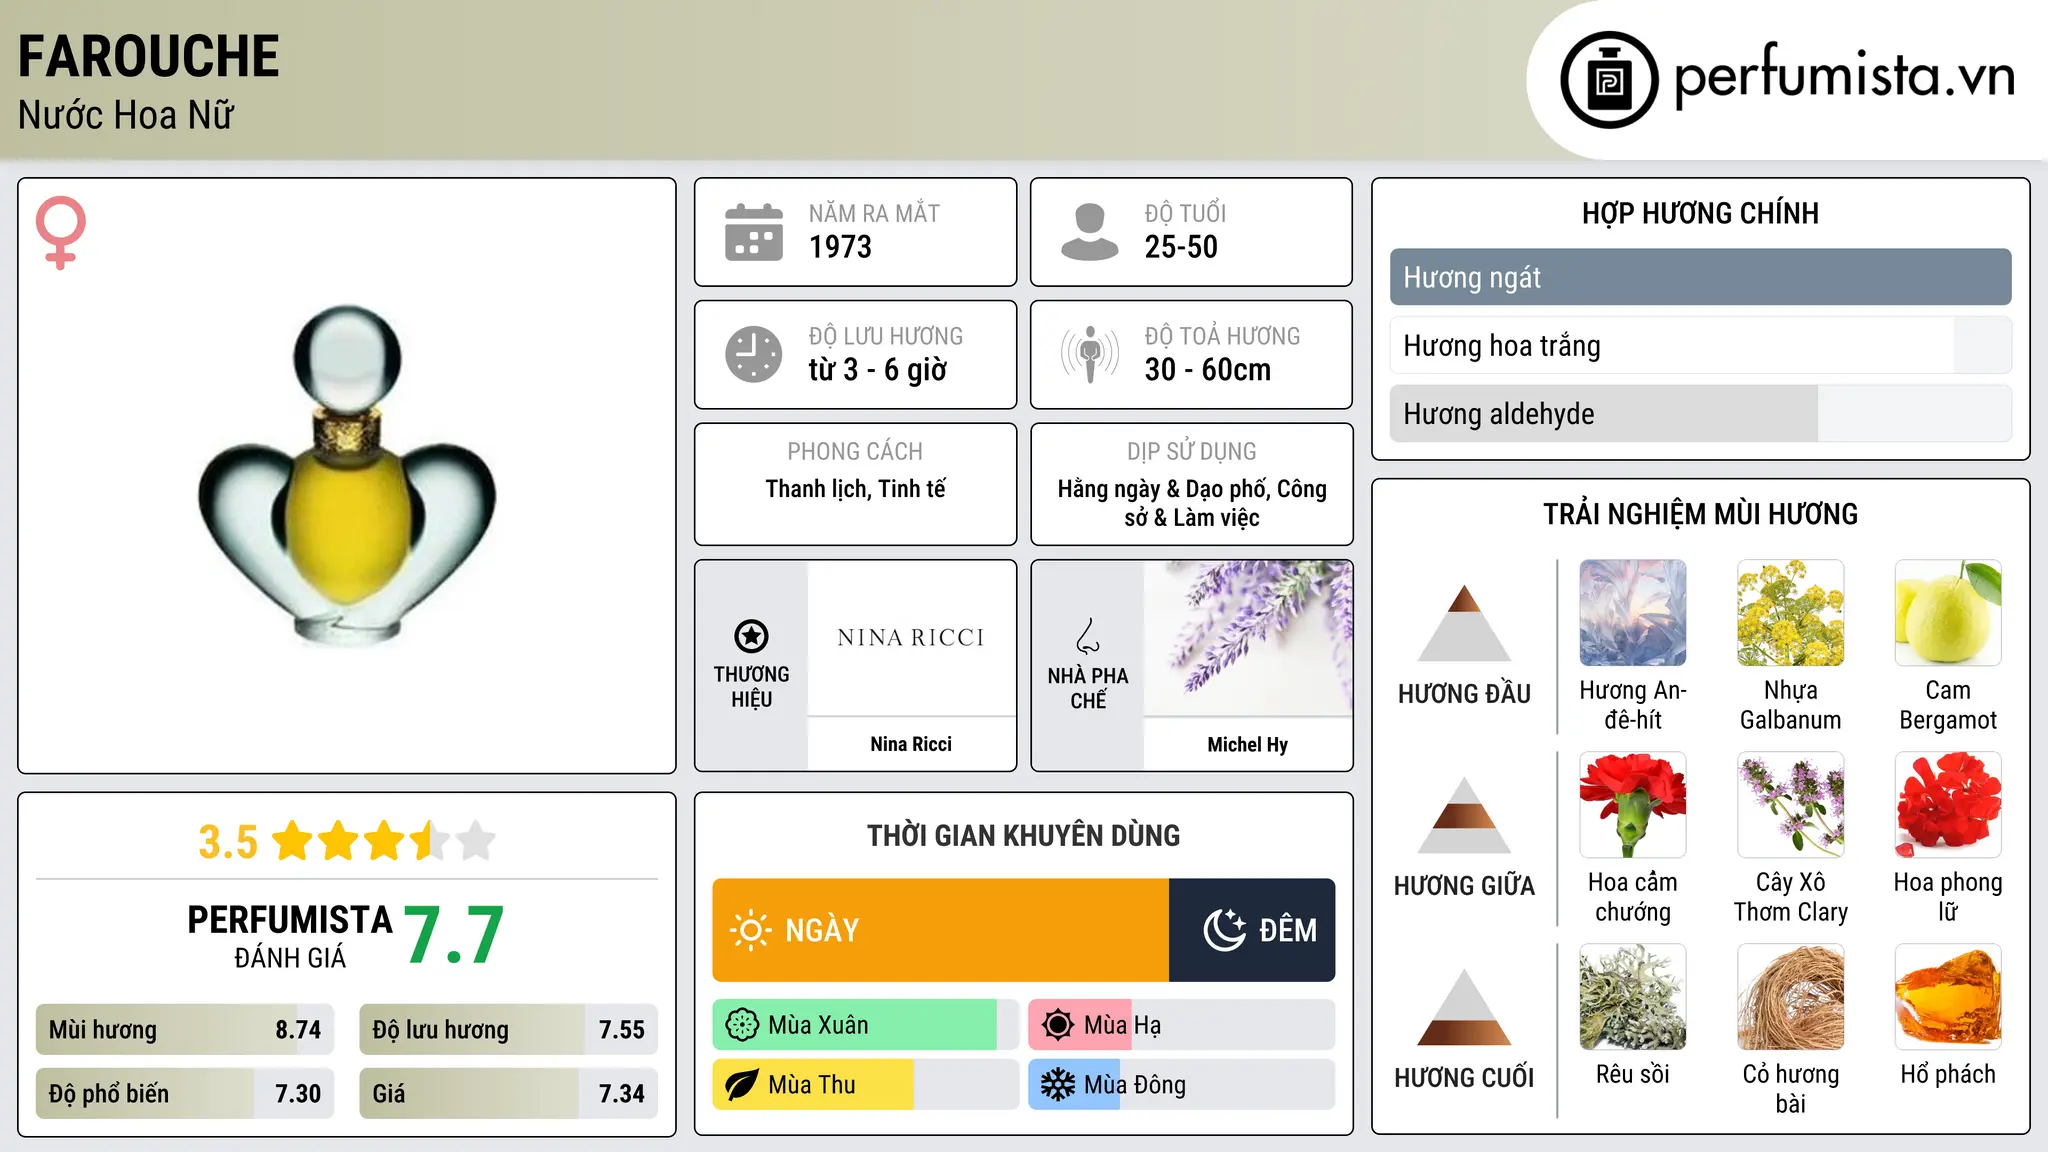Click the style text Thanh lịch, Tinh tế

pos(855,489)
